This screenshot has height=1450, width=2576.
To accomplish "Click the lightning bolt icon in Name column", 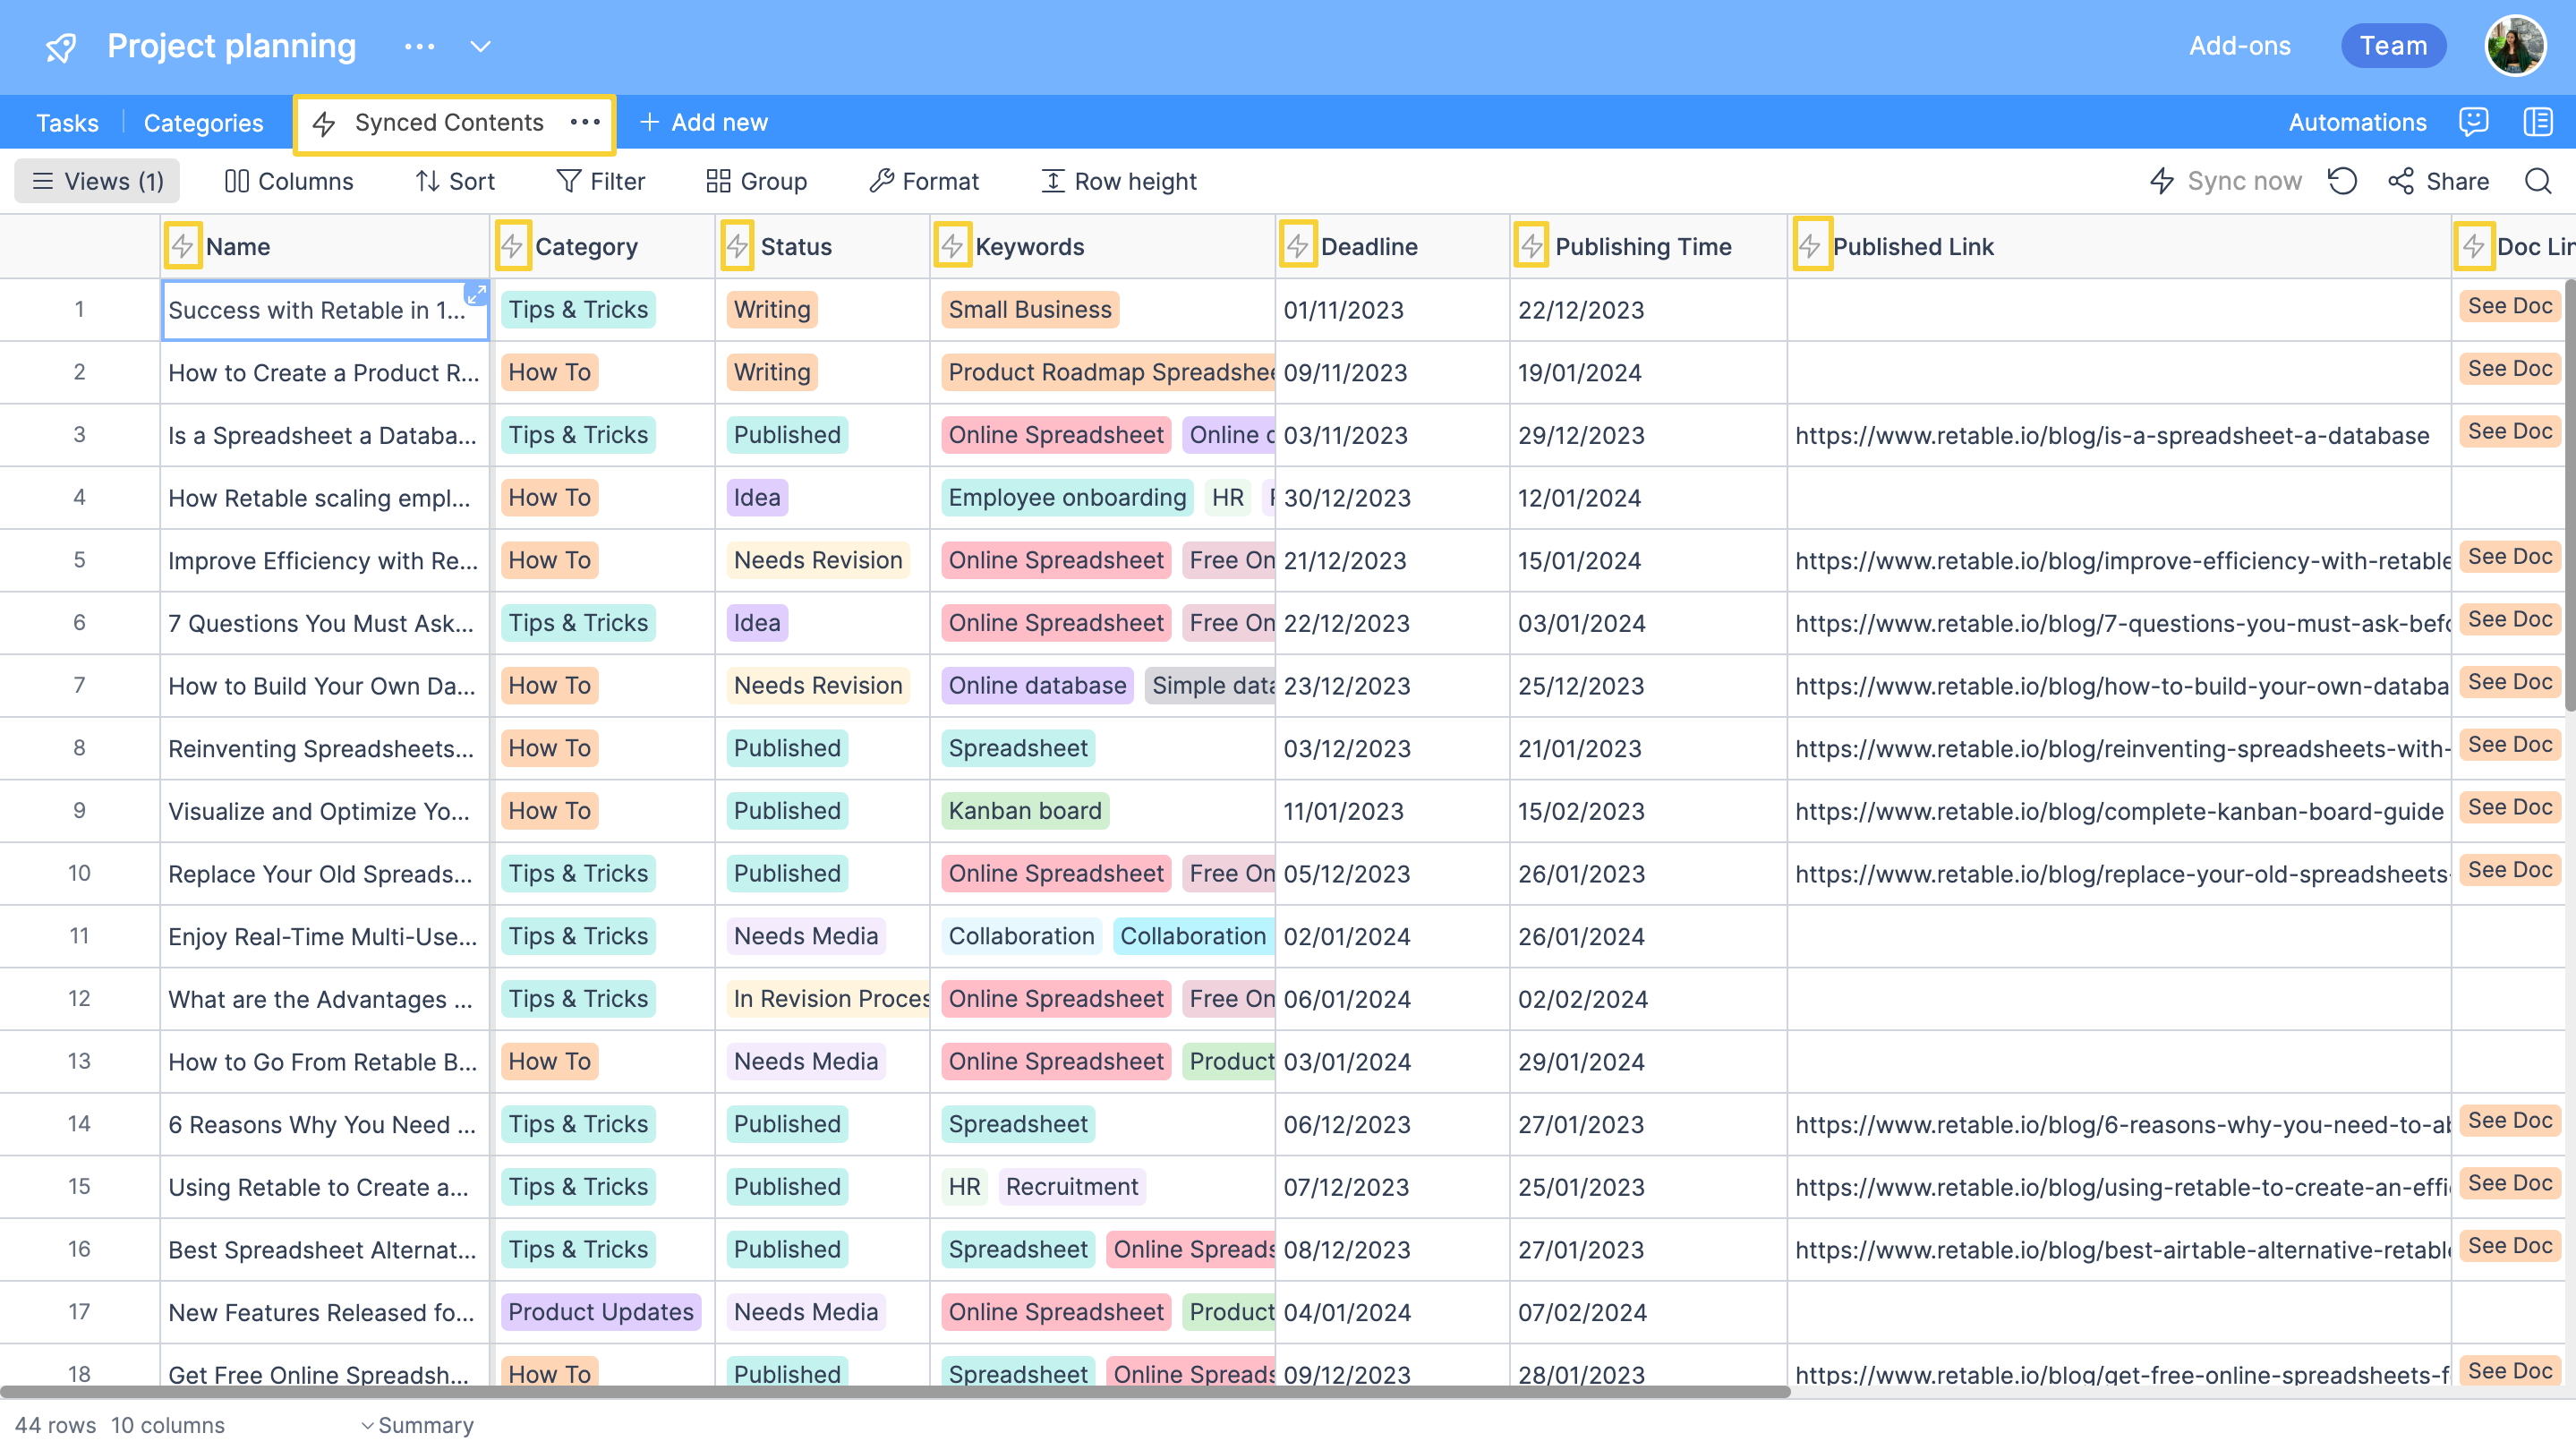I will click(x=183, y=246).
